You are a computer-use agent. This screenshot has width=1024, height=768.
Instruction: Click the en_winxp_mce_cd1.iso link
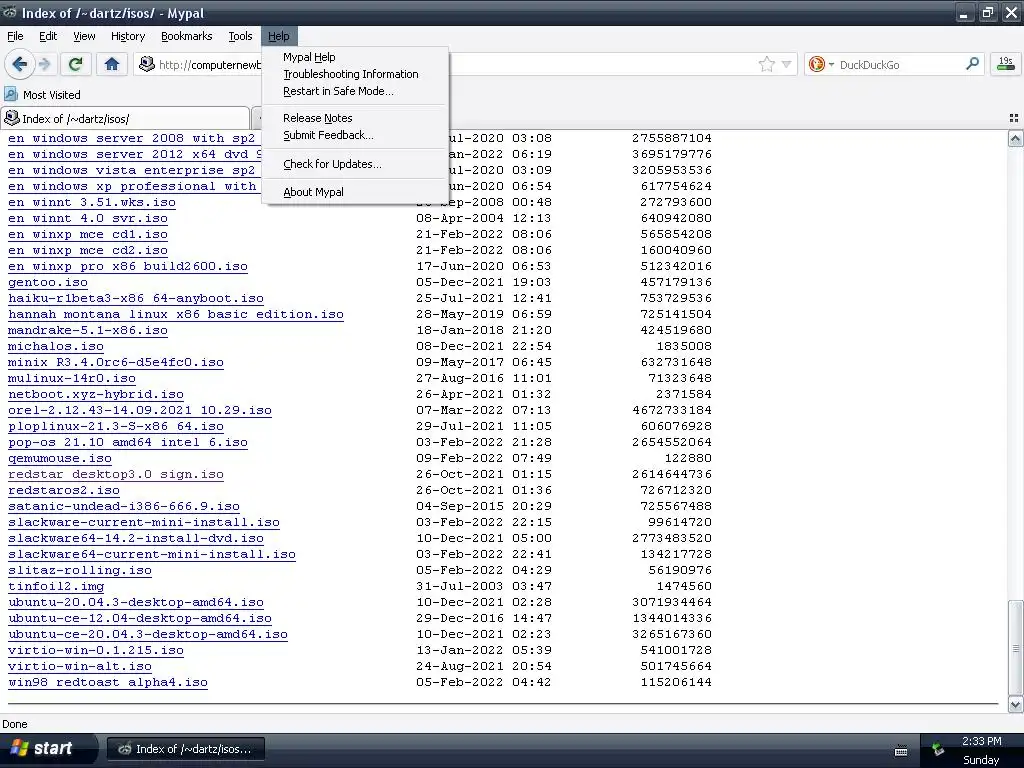point(88,234)
